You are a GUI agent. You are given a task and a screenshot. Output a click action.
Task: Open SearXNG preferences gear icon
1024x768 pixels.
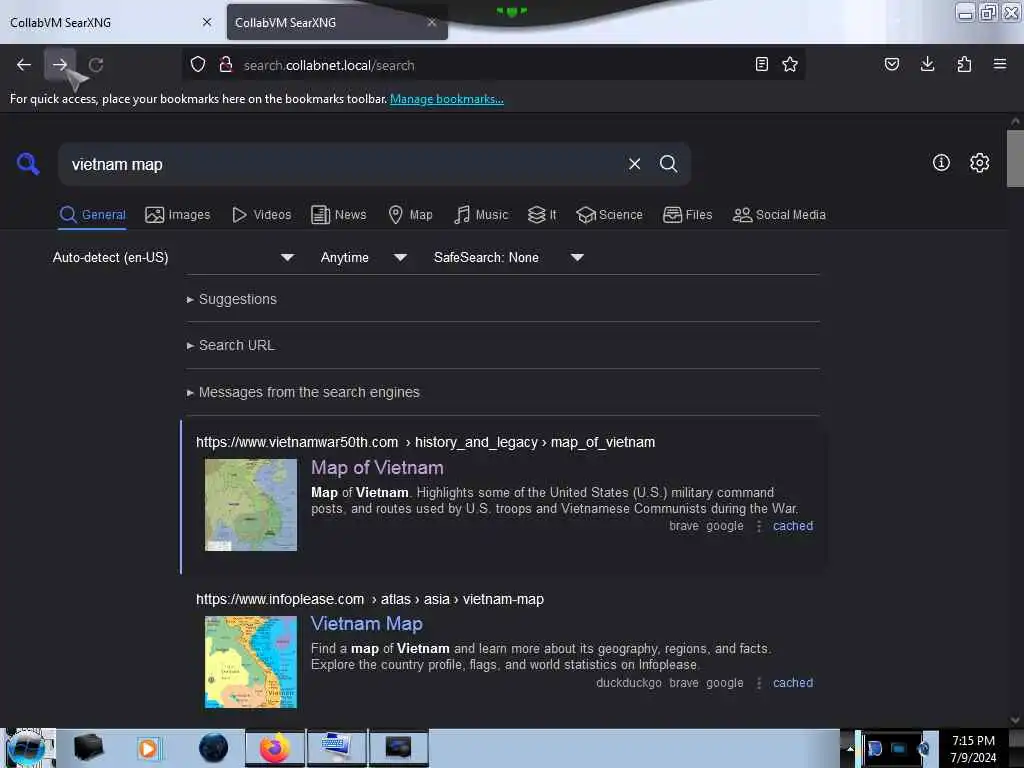(x=979, y=163)
